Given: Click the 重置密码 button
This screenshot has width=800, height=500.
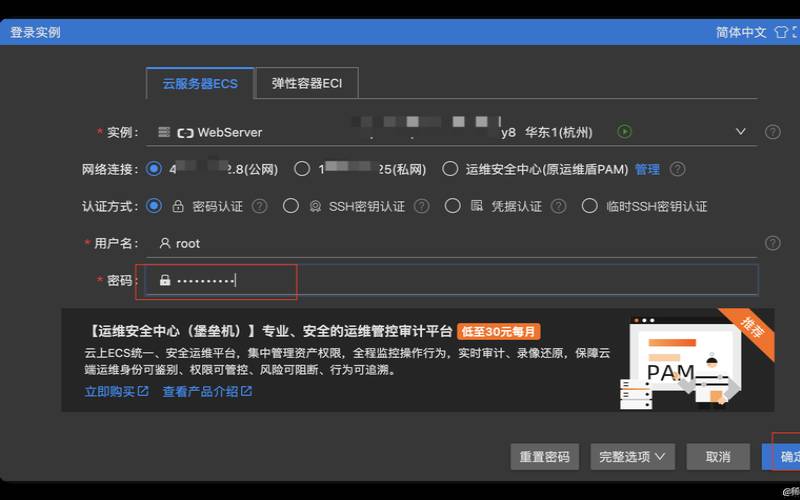Looking at the screenshot, I should click(x=544, y=457).
